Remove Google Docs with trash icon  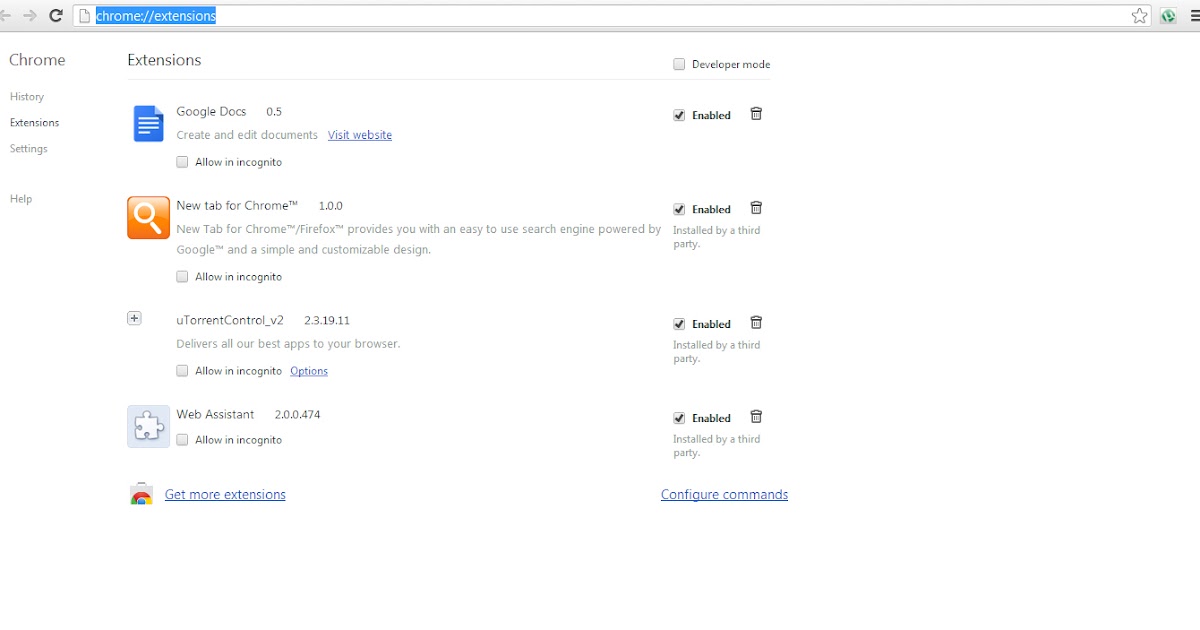756,114
